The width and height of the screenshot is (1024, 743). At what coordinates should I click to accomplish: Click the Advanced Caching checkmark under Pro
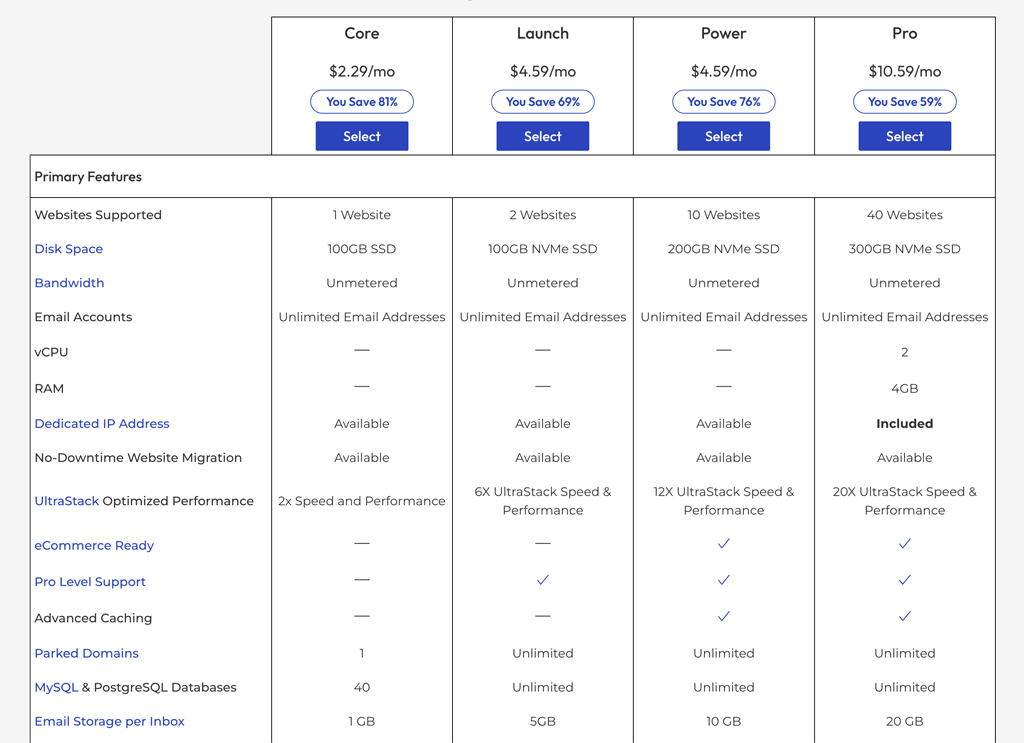point(904,616)
